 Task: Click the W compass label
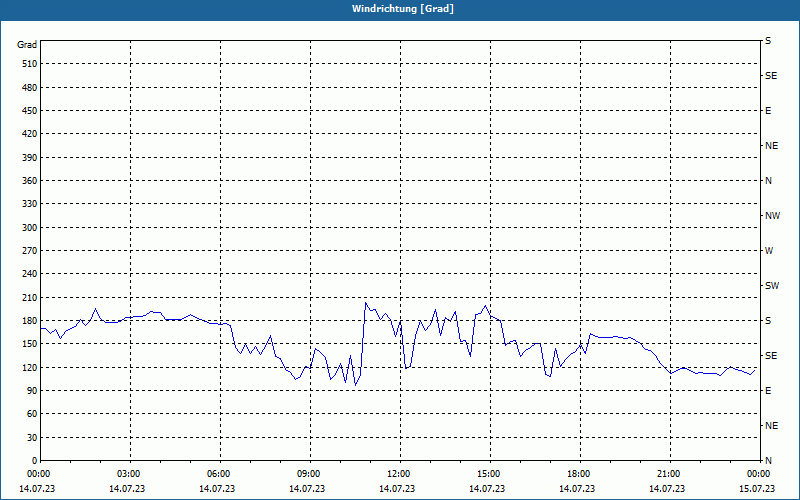click(x=769, y=251)
